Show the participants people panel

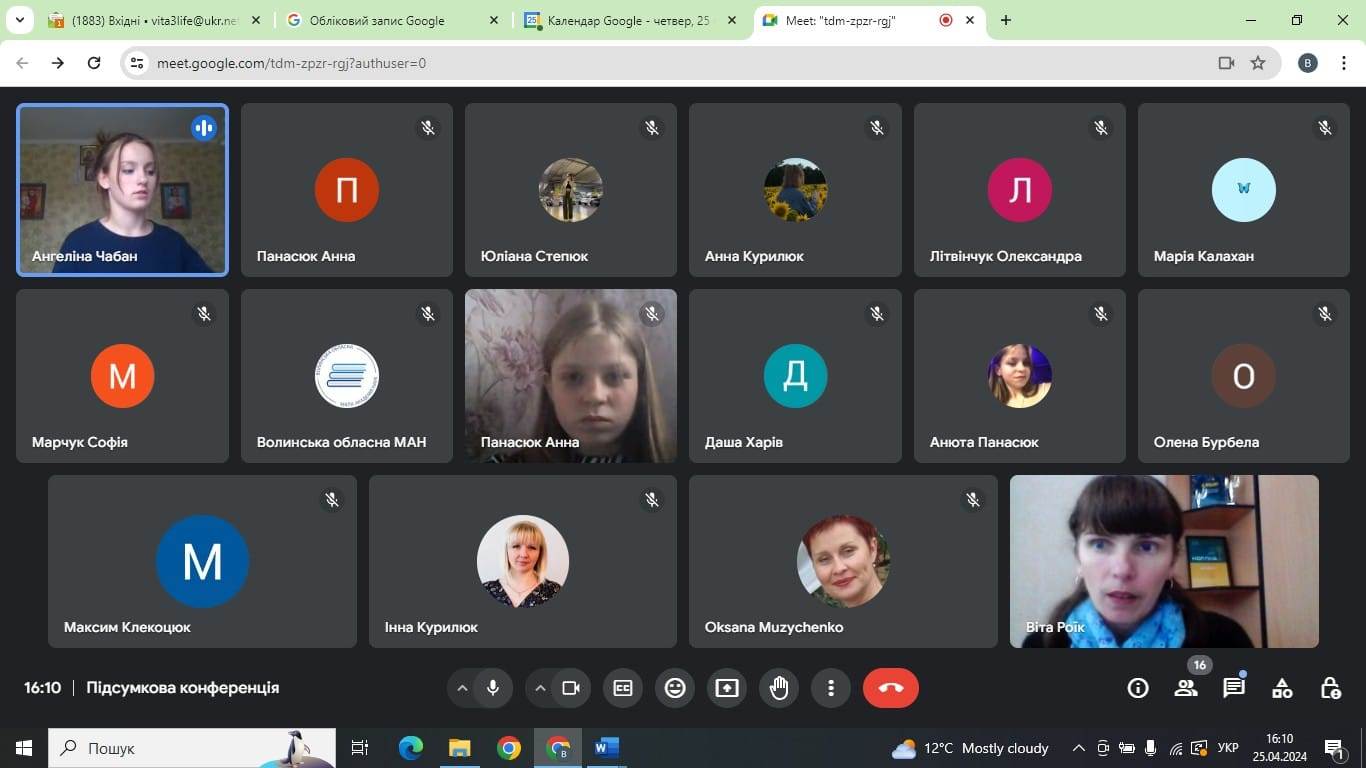pos(1186,688)
